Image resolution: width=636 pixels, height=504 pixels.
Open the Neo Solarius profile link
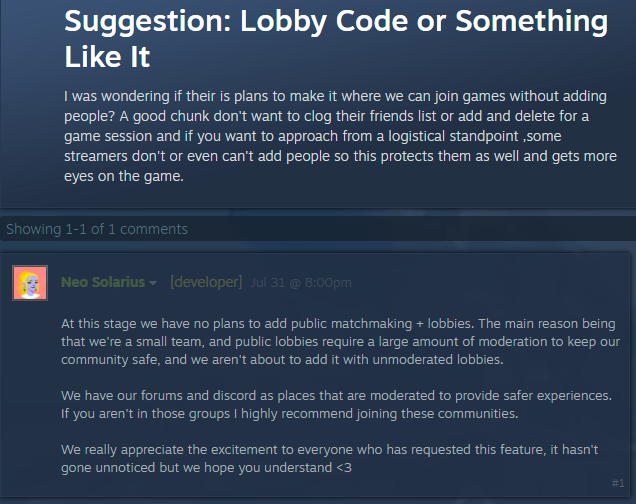point(103,282)
